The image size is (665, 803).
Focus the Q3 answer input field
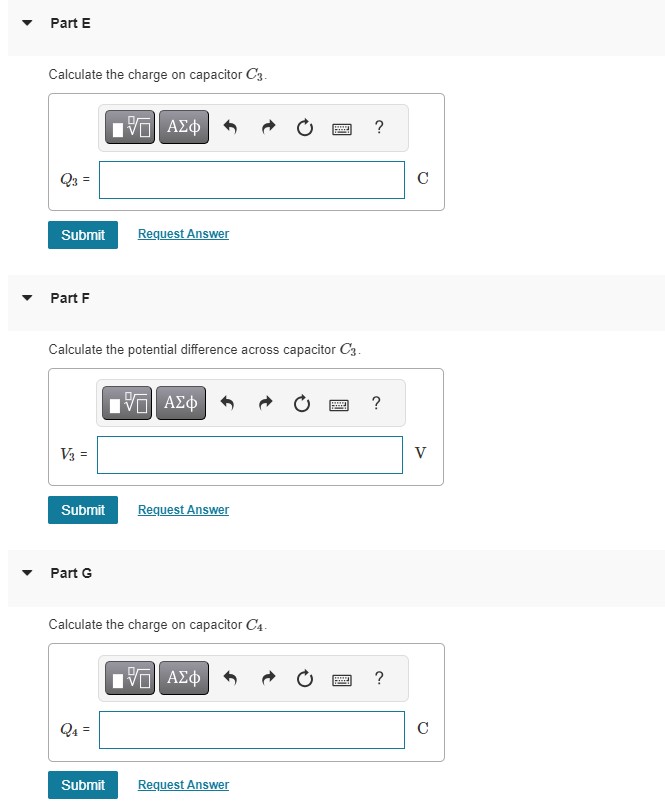(252, 180)
